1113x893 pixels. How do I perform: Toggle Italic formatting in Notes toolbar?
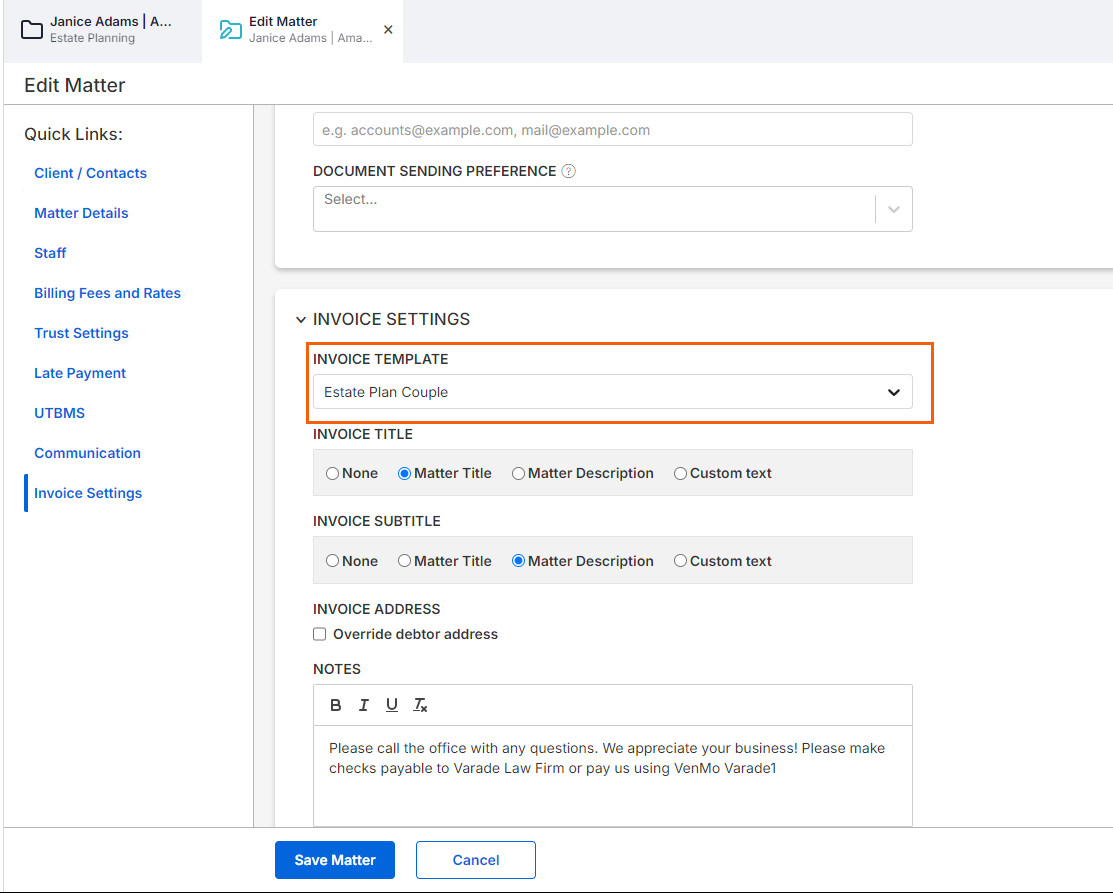click(x=364, y=705)
